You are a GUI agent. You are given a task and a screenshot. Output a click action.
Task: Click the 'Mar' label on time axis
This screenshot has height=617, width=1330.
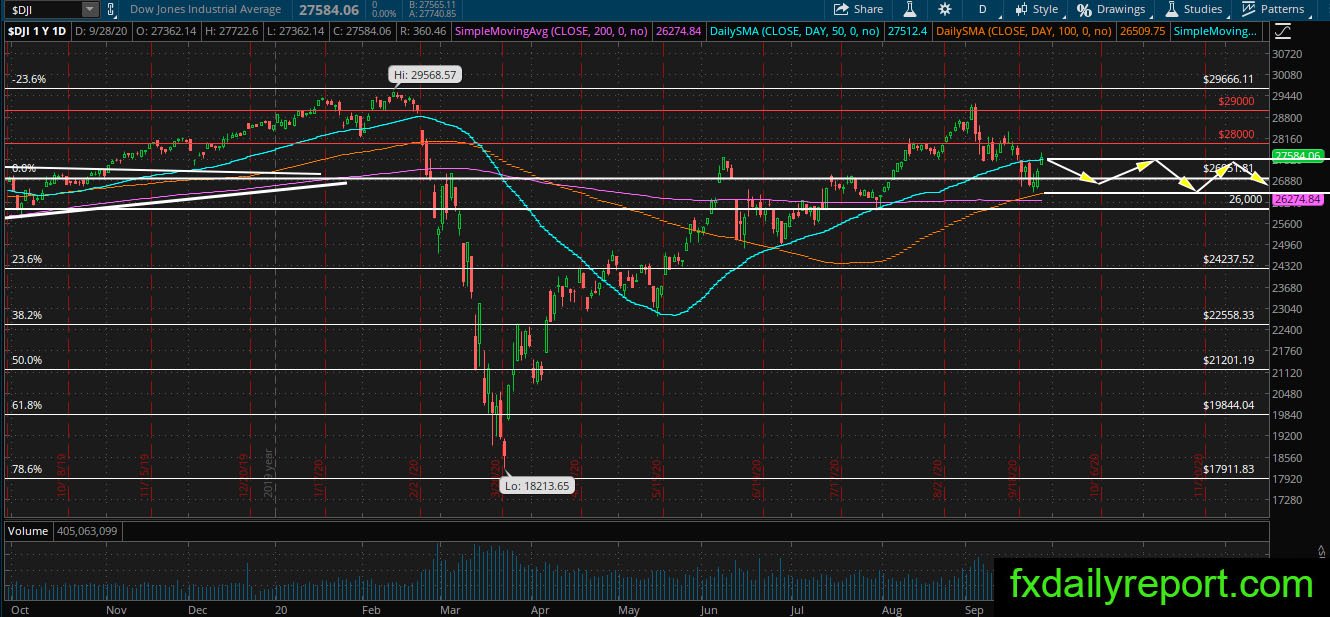[x=451, y=609]
